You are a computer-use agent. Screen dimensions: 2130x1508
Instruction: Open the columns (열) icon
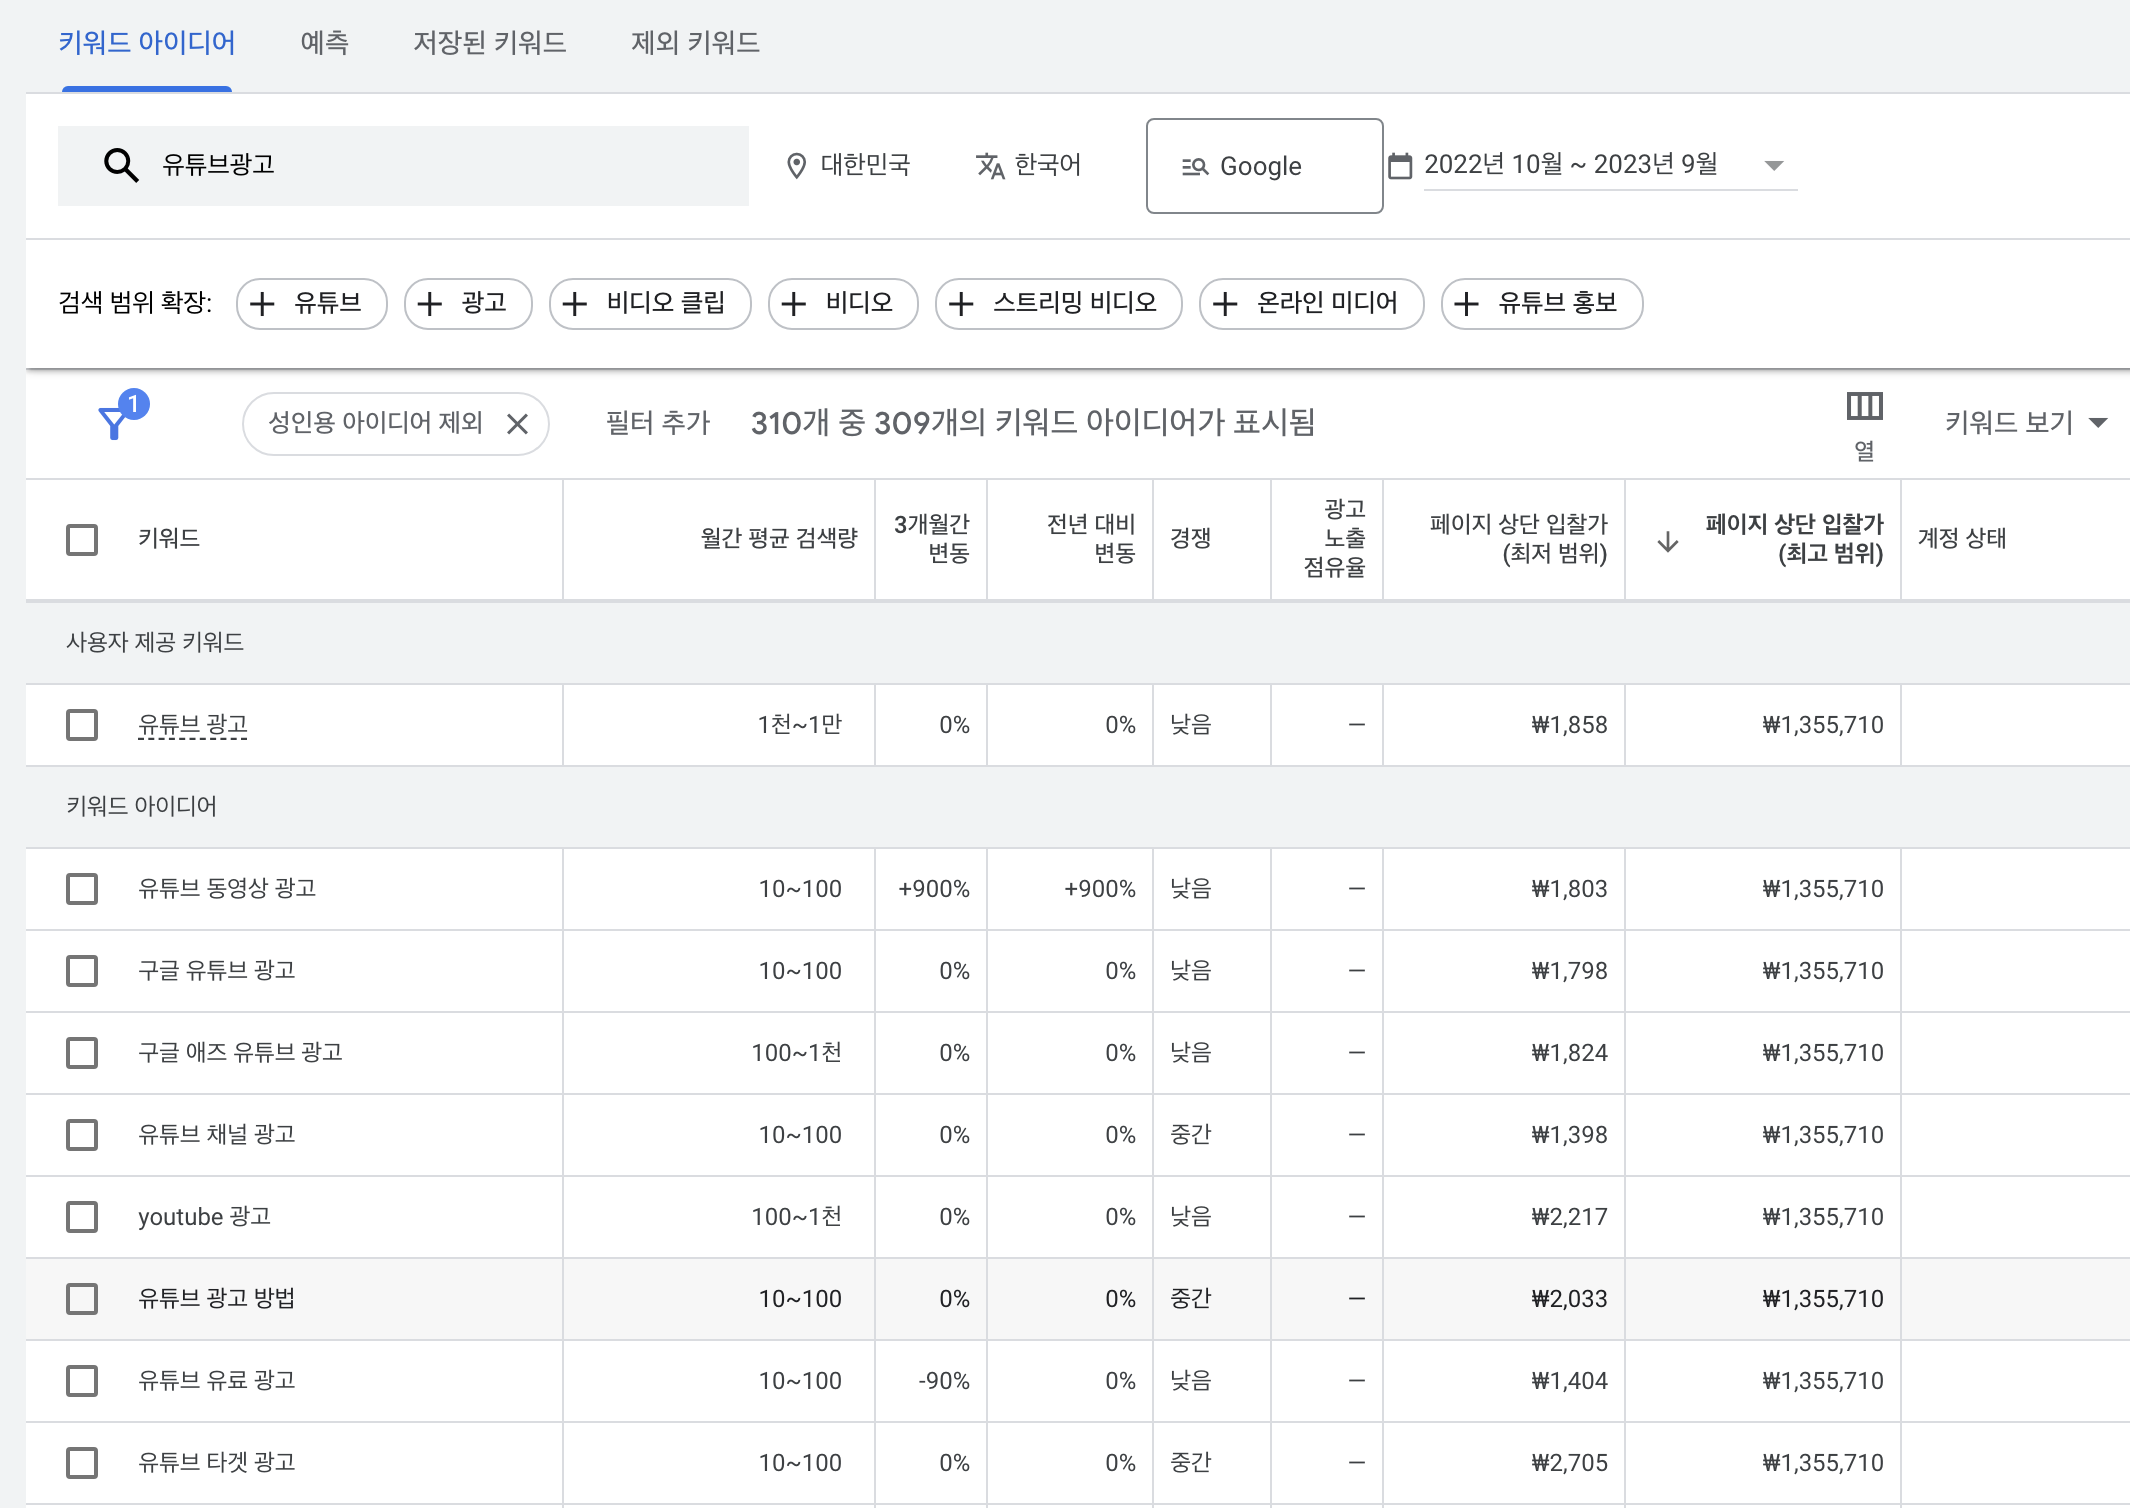[1864, 407]
